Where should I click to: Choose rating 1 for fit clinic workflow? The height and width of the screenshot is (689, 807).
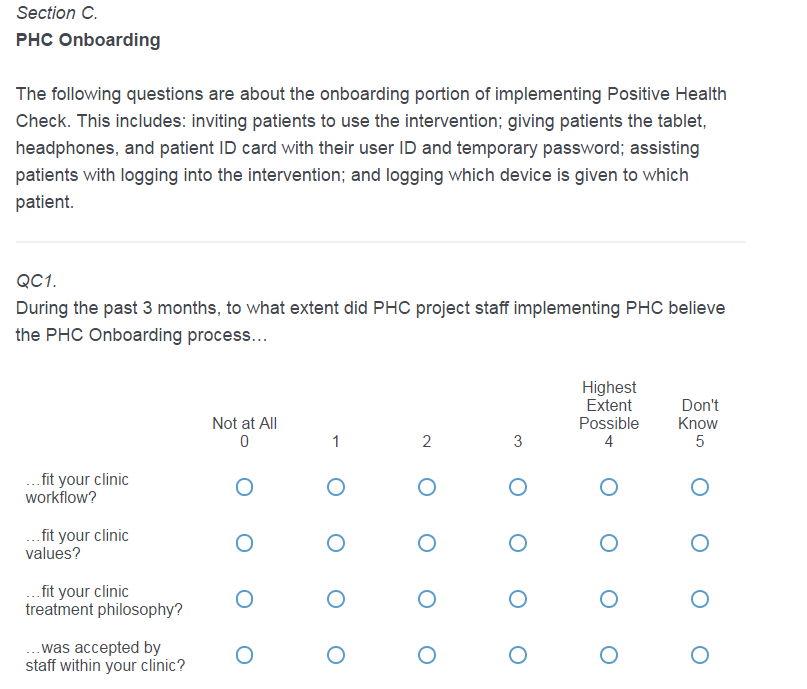click(336, 488)
